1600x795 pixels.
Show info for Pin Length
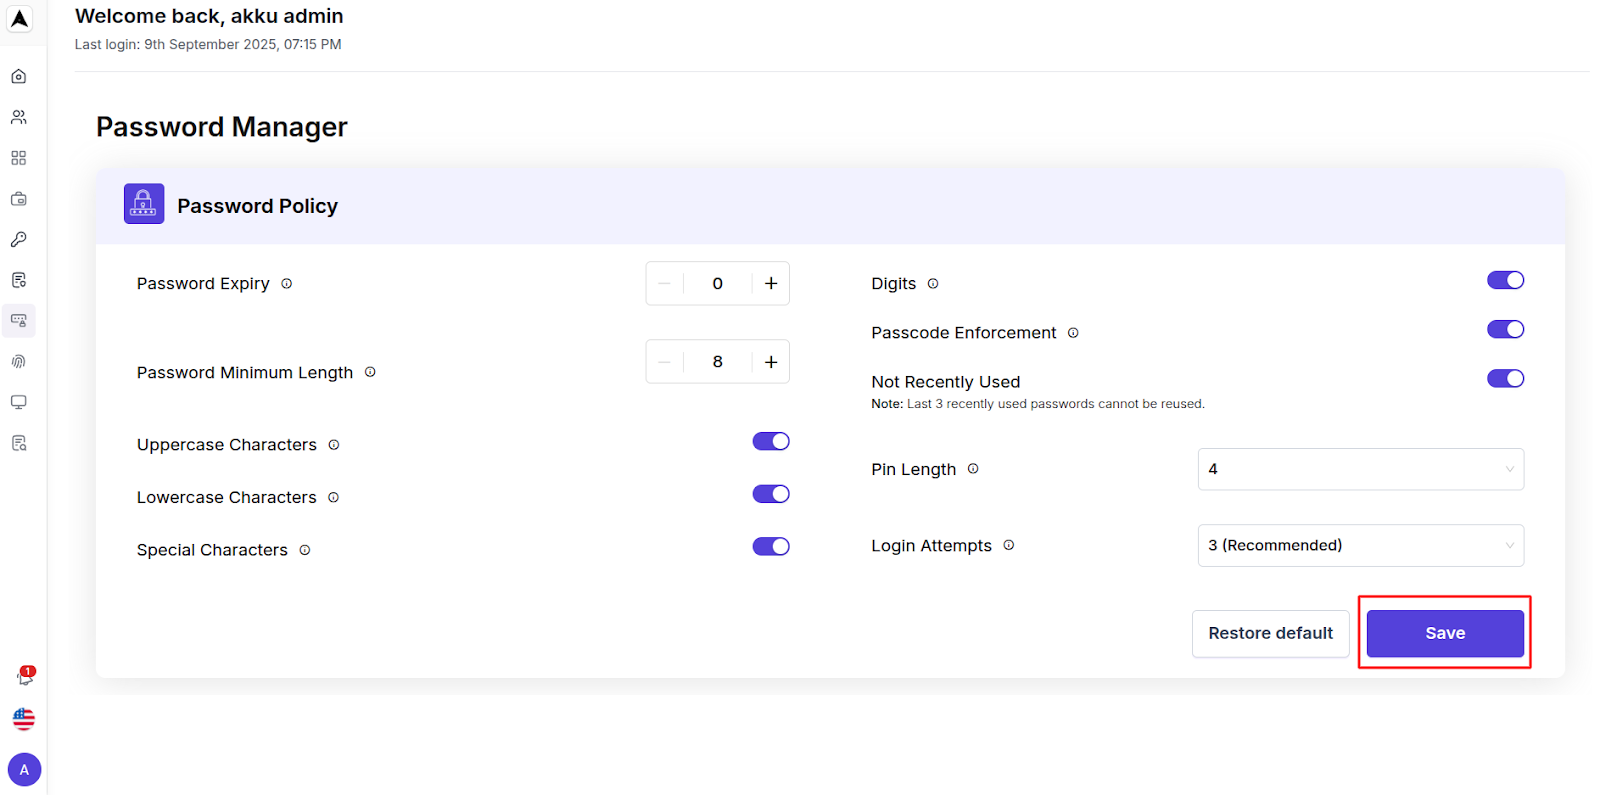click(973, 468)
